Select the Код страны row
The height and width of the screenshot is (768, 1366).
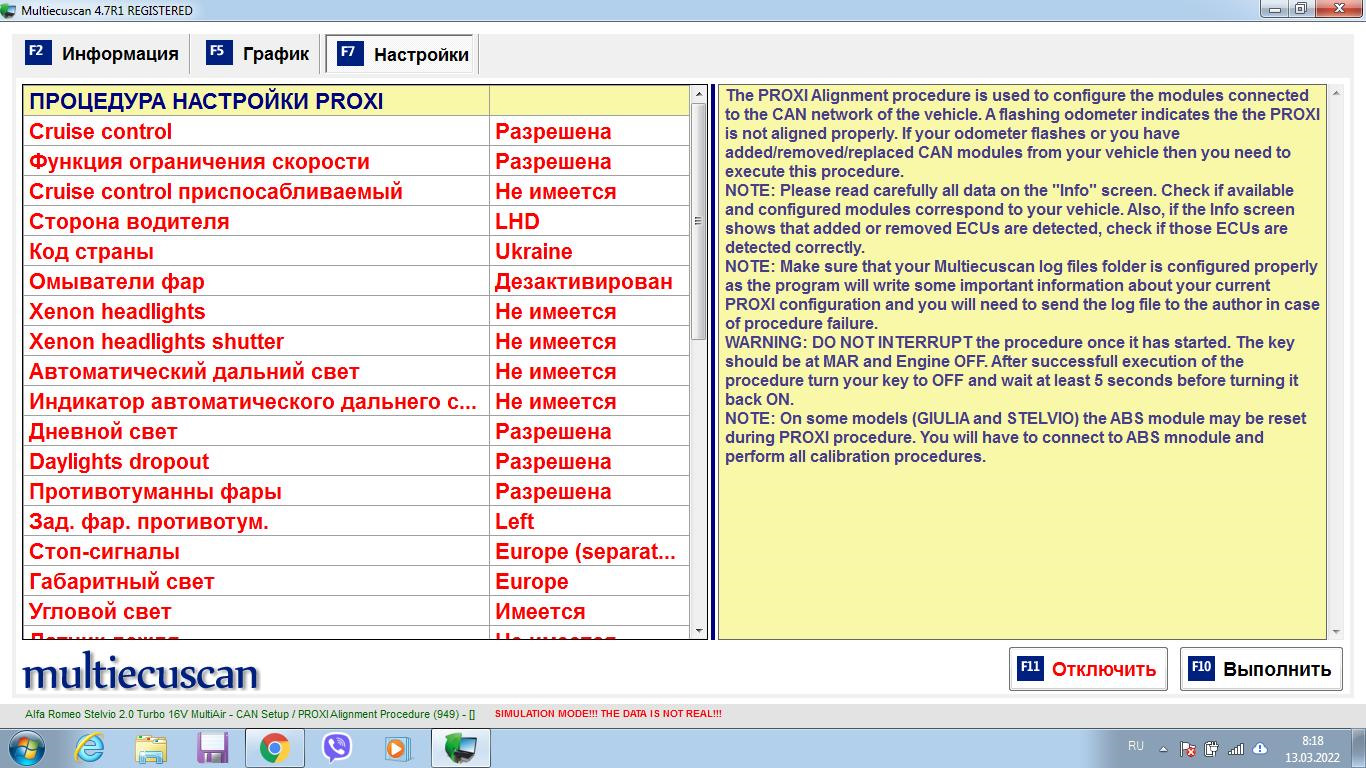tap(357, 251)
